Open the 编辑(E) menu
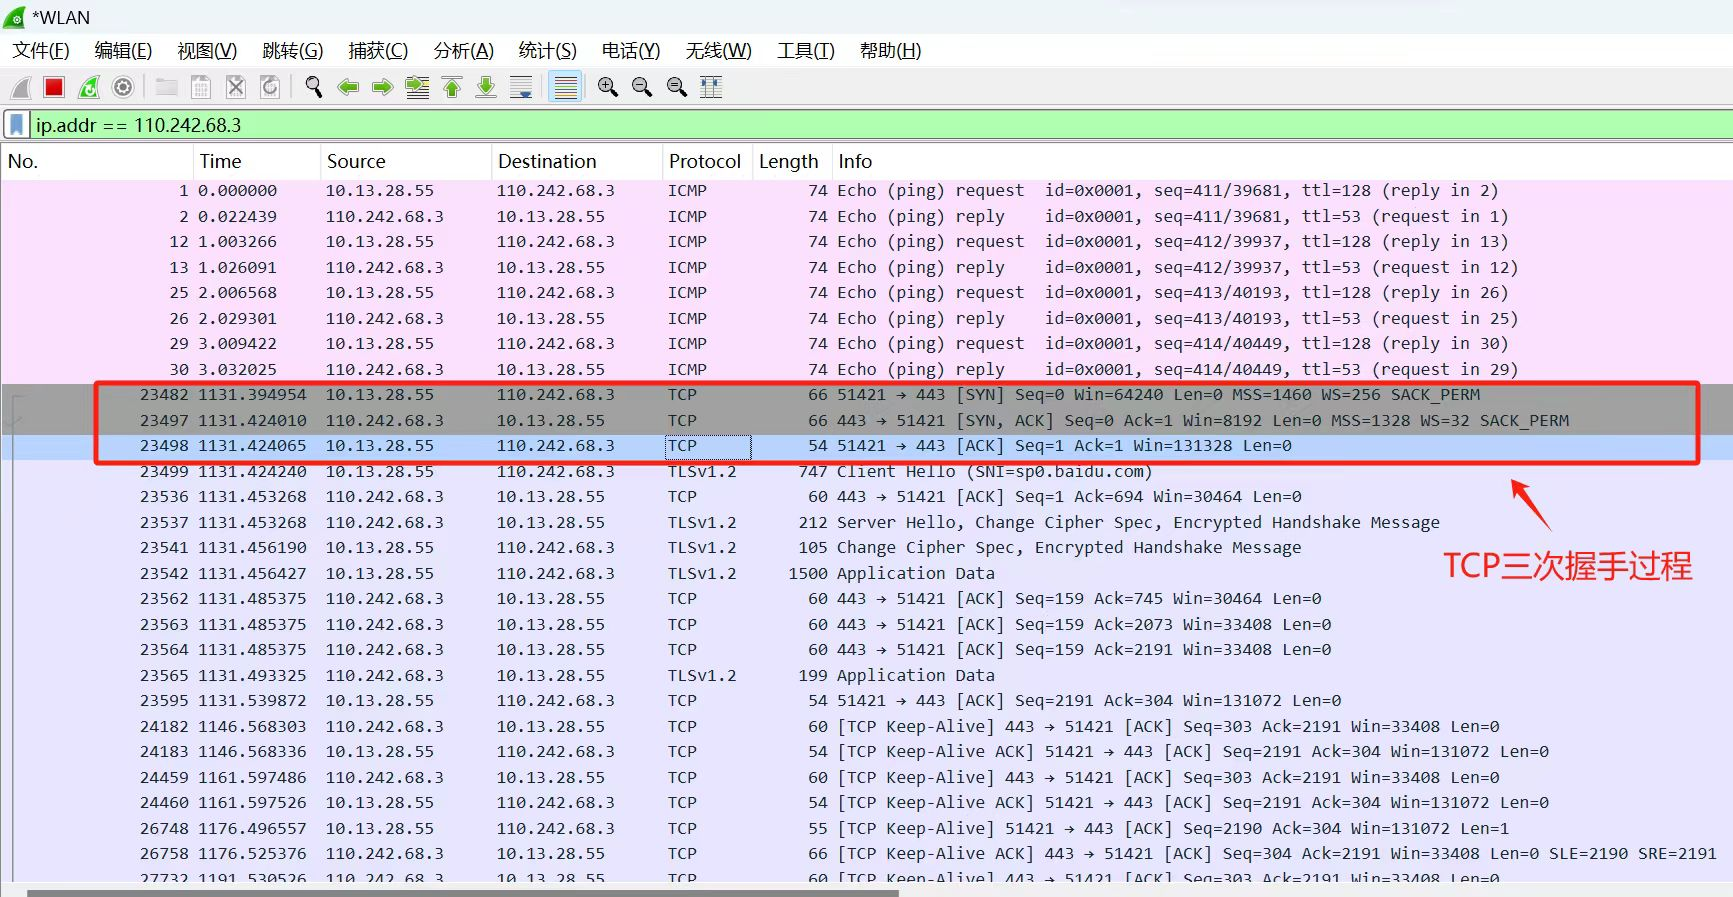1733x897 pixels. point(123,51)
